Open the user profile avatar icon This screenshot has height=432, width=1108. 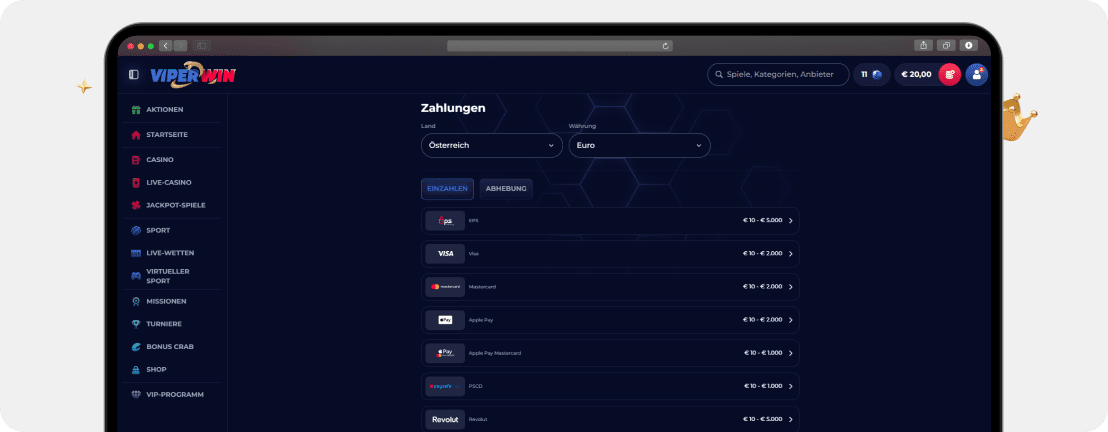976,74
